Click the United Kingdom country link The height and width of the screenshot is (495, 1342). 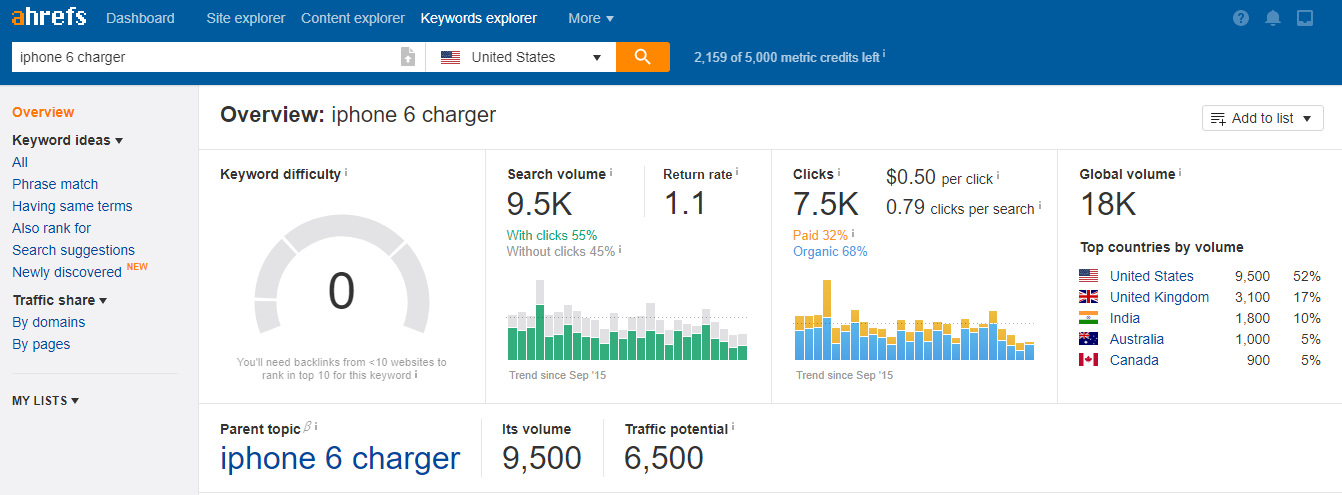pos(1159,297)
